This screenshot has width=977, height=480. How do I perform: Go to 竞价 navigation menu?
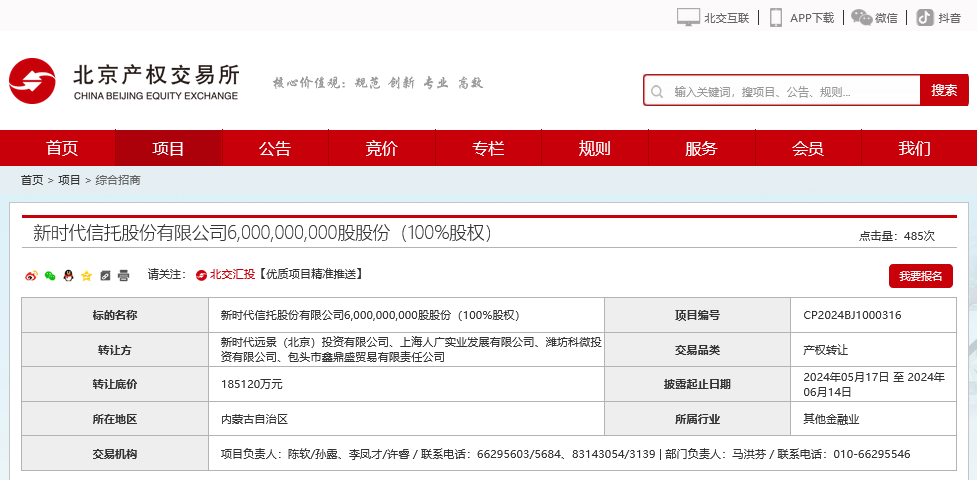[381, 149]
